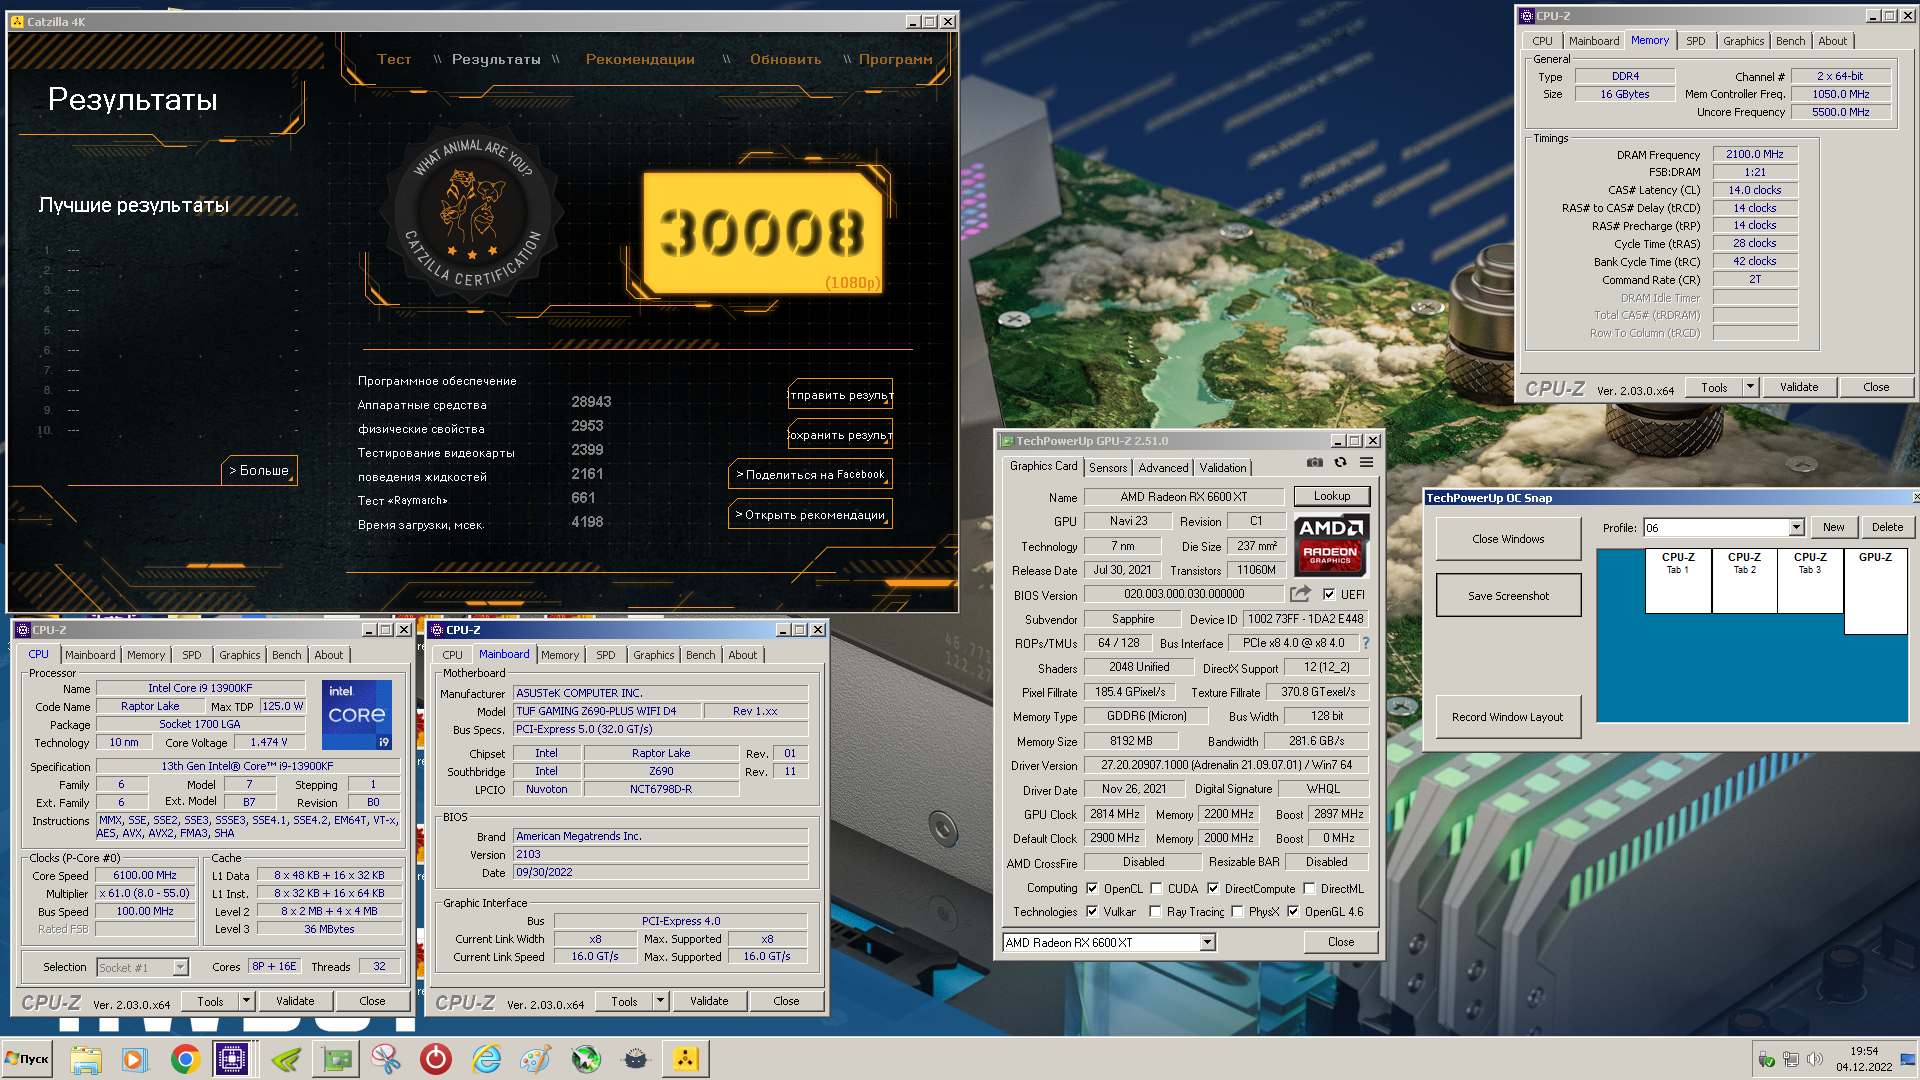The height and width of the screenshot is (1080, 1920).
Task: Click the Bus Interface question mark in GPU-Z
Action: tap(1366, 643)
